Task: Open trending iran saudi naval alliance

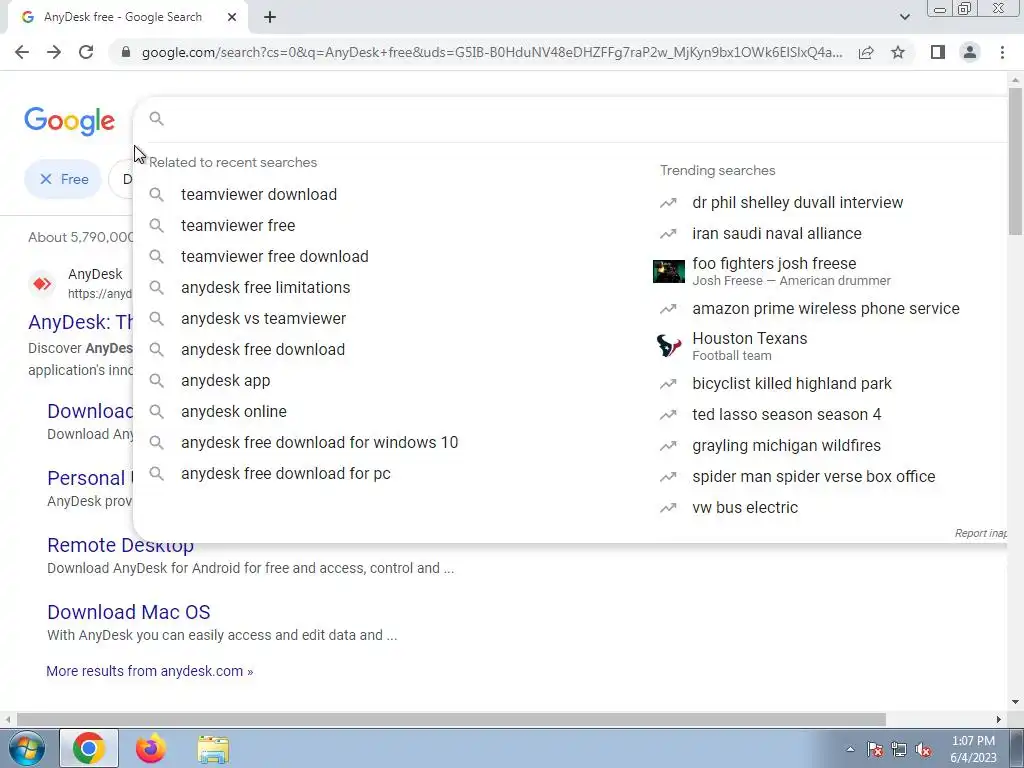Action: (x=776, y=234)
